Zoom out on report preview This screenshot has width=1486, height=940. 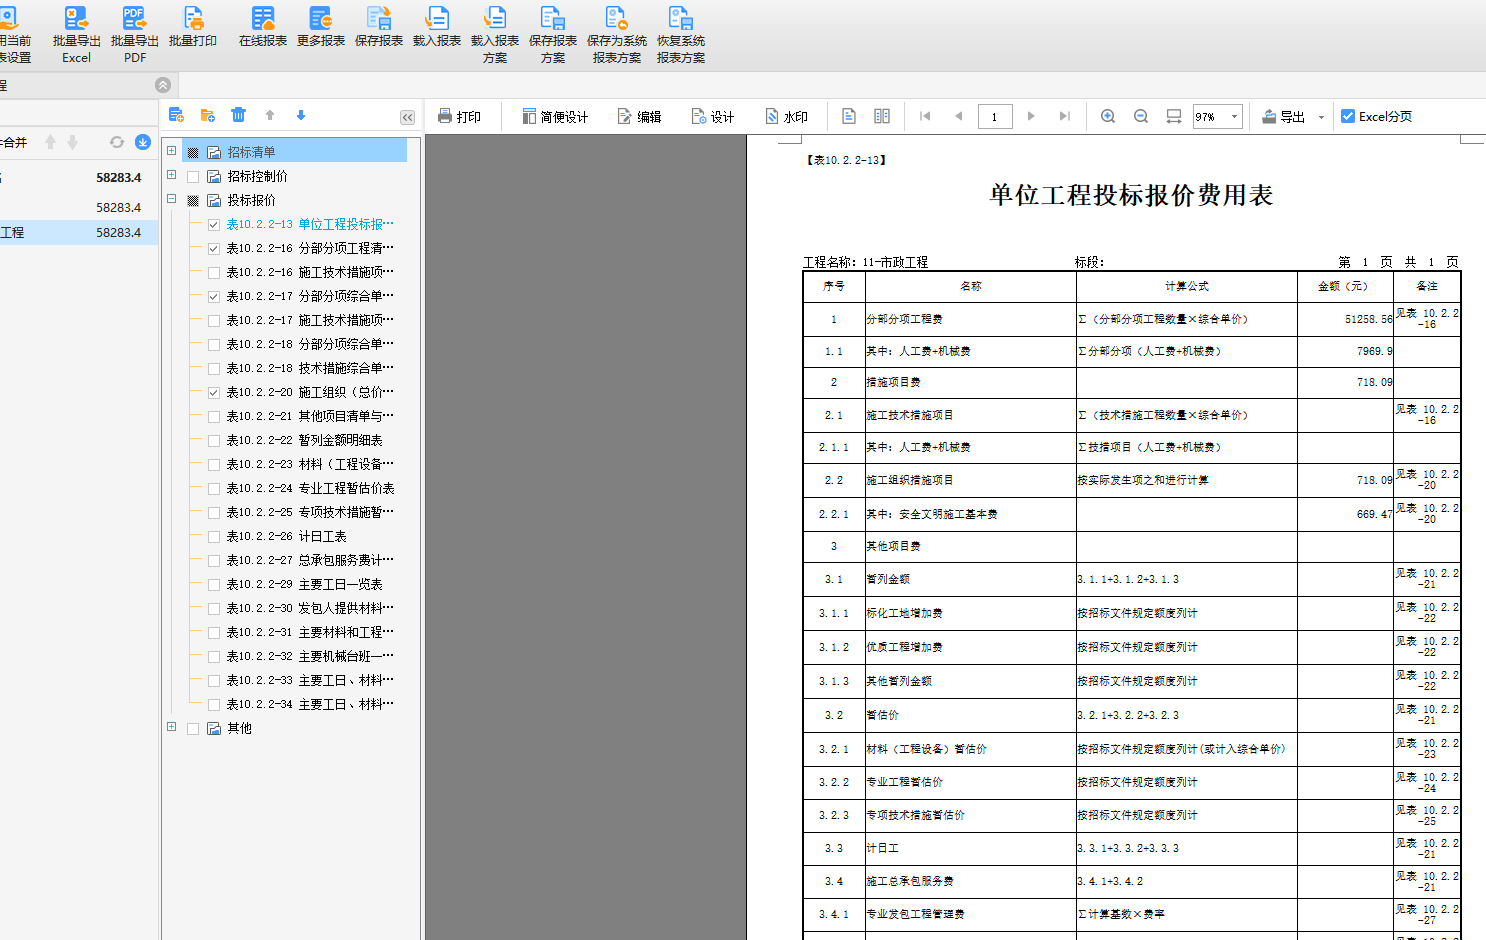point(1141,116)
